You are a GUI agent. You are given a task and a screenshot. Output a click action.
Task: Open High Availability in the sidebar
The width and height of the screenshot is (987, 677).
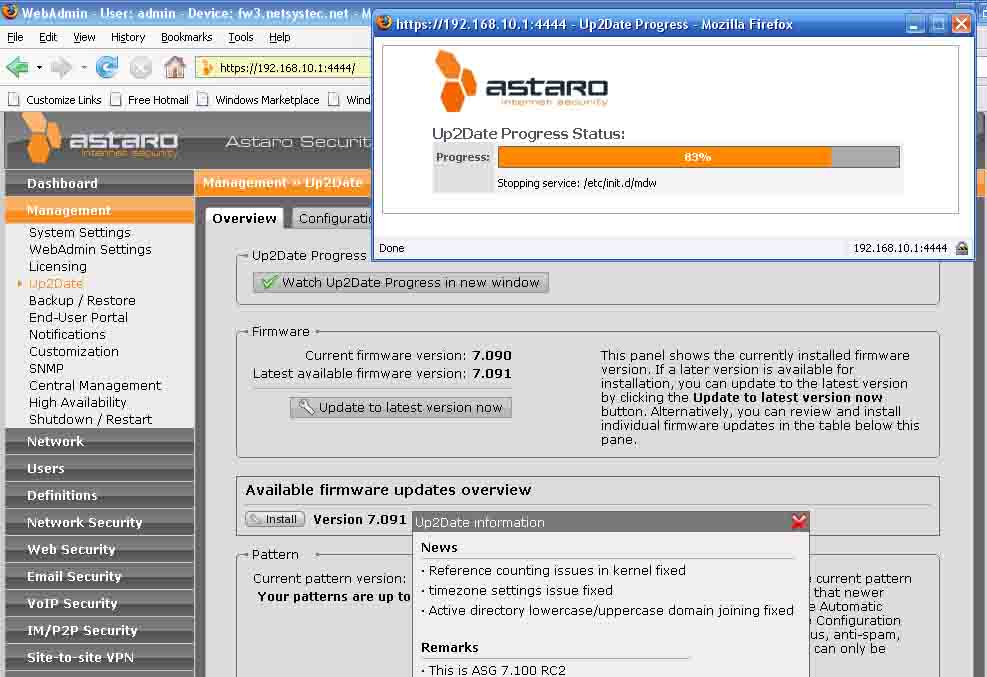(77, 402)
